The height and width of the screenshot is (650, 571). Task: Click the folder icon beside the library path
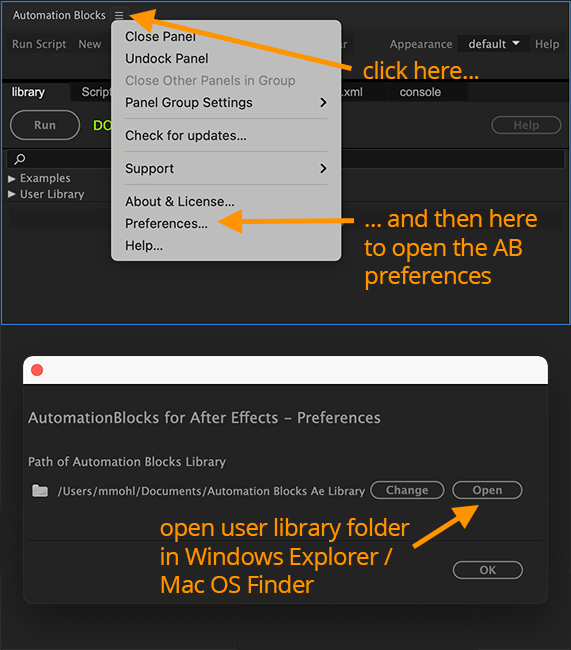tap(40, 491)
